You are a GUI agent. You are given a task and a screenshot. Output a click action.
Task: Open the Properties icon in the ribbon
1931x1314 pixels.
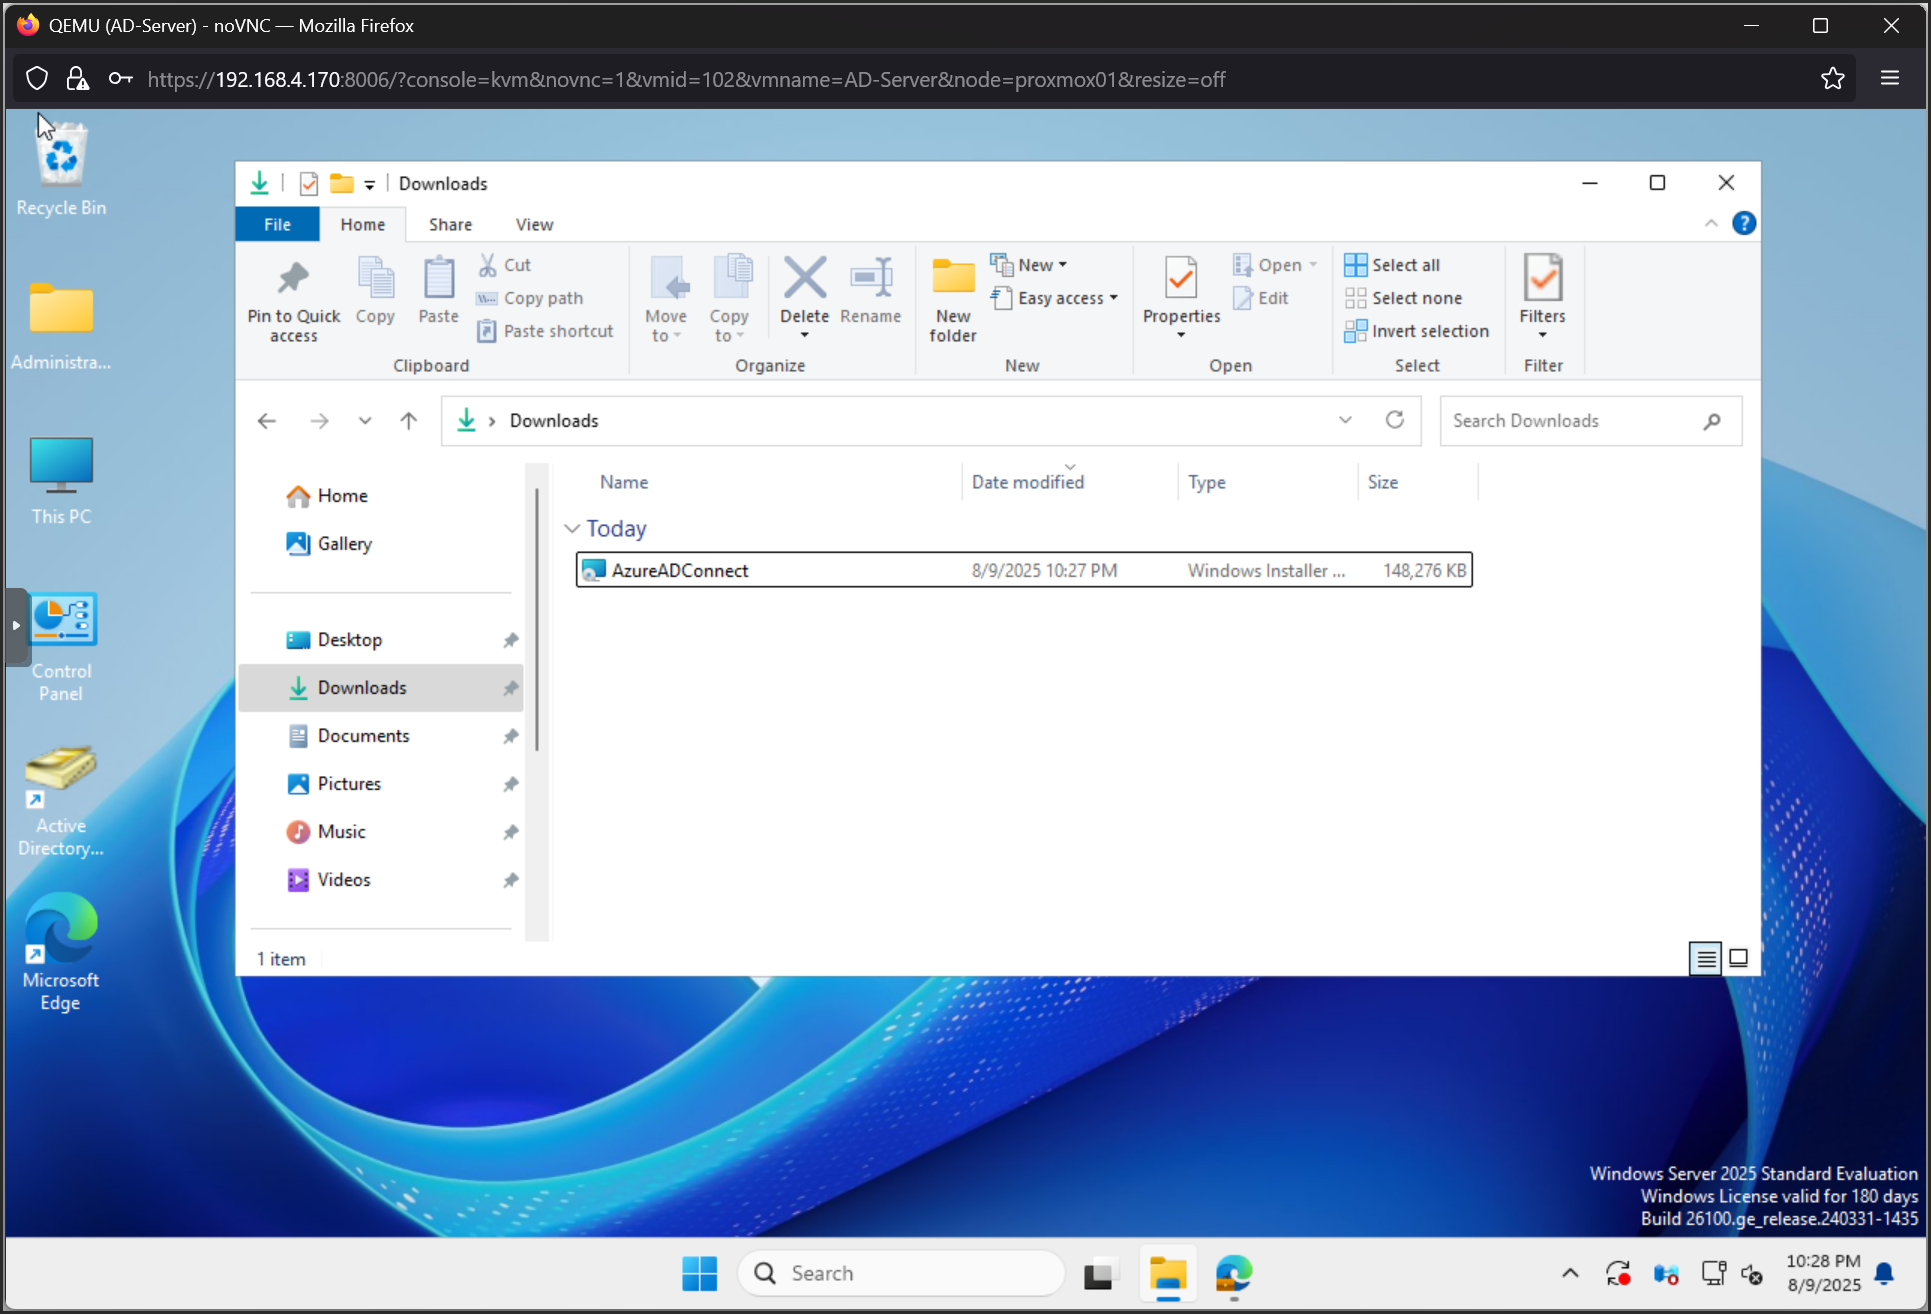click(x=1181, y=279)
